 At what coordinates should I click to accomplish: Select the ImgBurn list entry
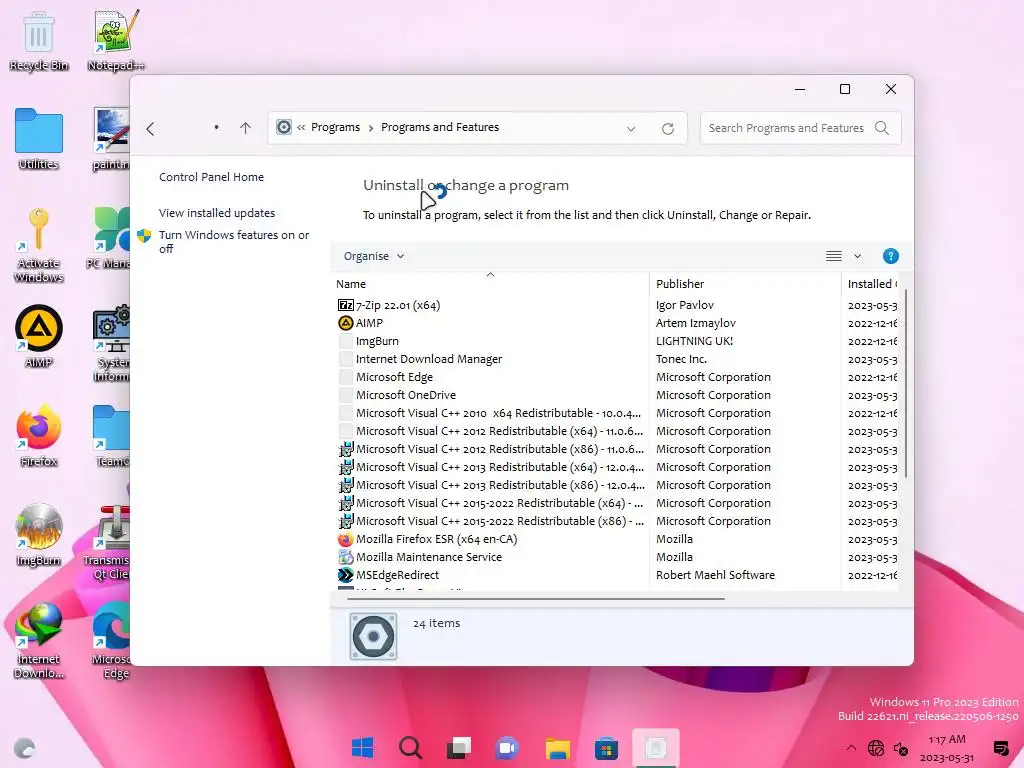coord(617,341)
